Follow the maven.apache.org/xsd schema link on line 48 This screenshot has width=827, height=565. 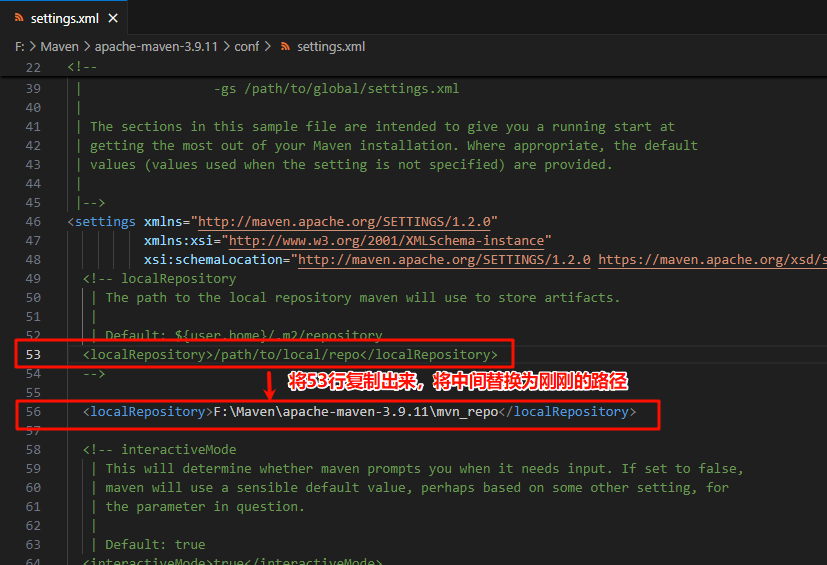(x=712, y=260)
